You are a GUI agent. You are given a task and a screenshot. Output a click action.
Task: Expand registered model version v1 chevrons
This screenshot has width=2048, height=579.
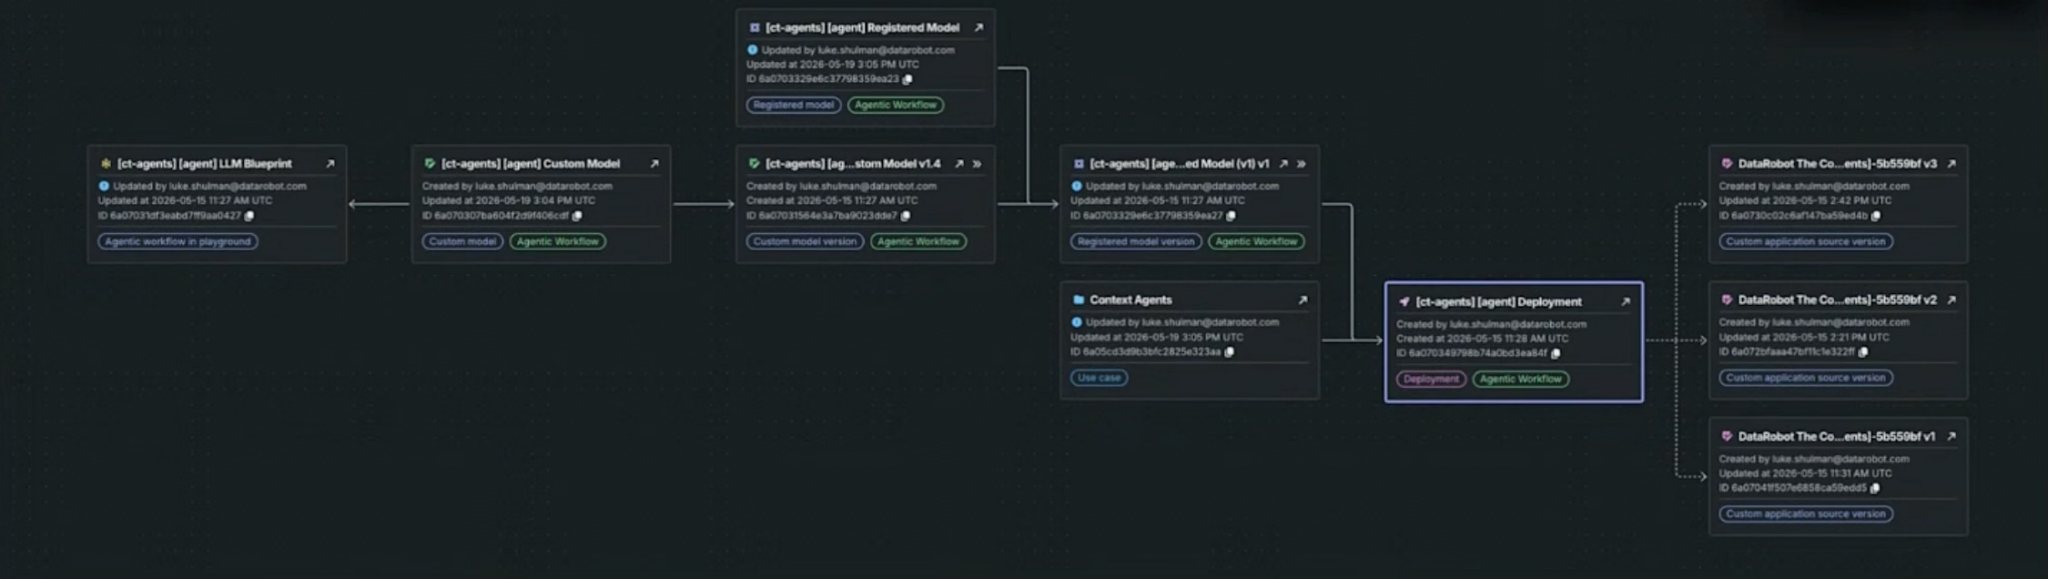[x=1301, y=164]
